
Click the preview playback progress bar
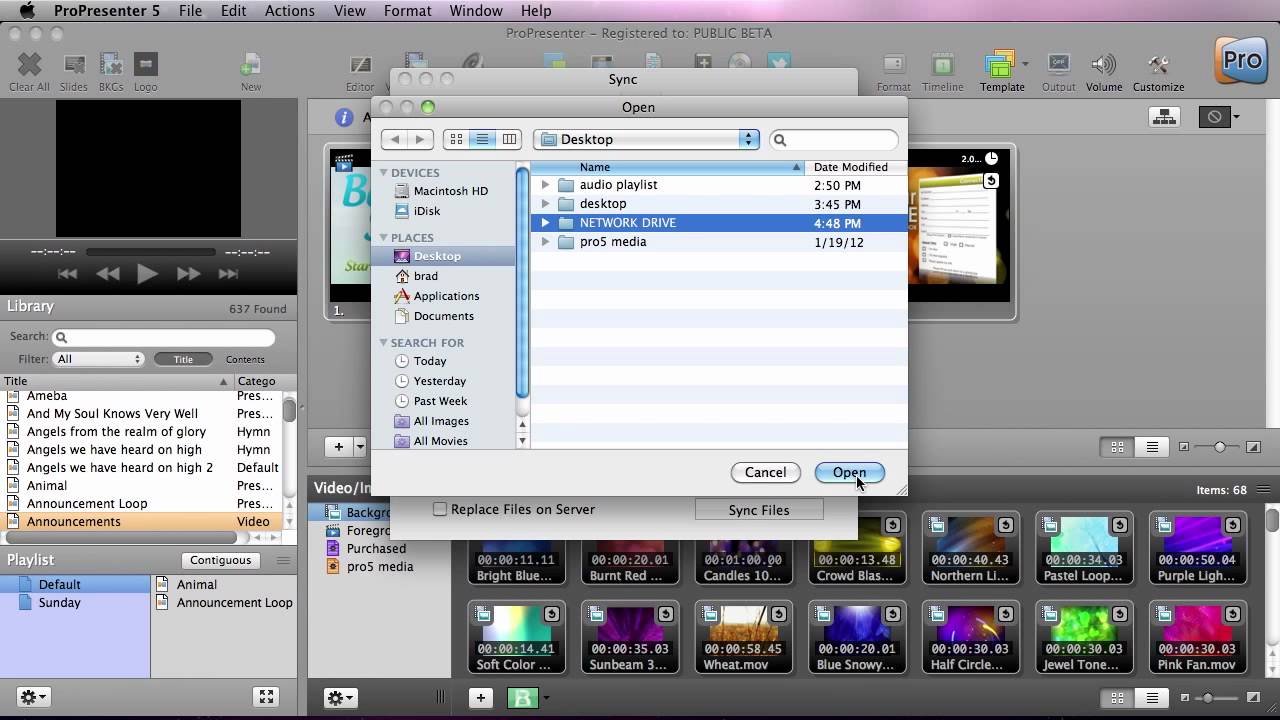click(x=150, y=252)
